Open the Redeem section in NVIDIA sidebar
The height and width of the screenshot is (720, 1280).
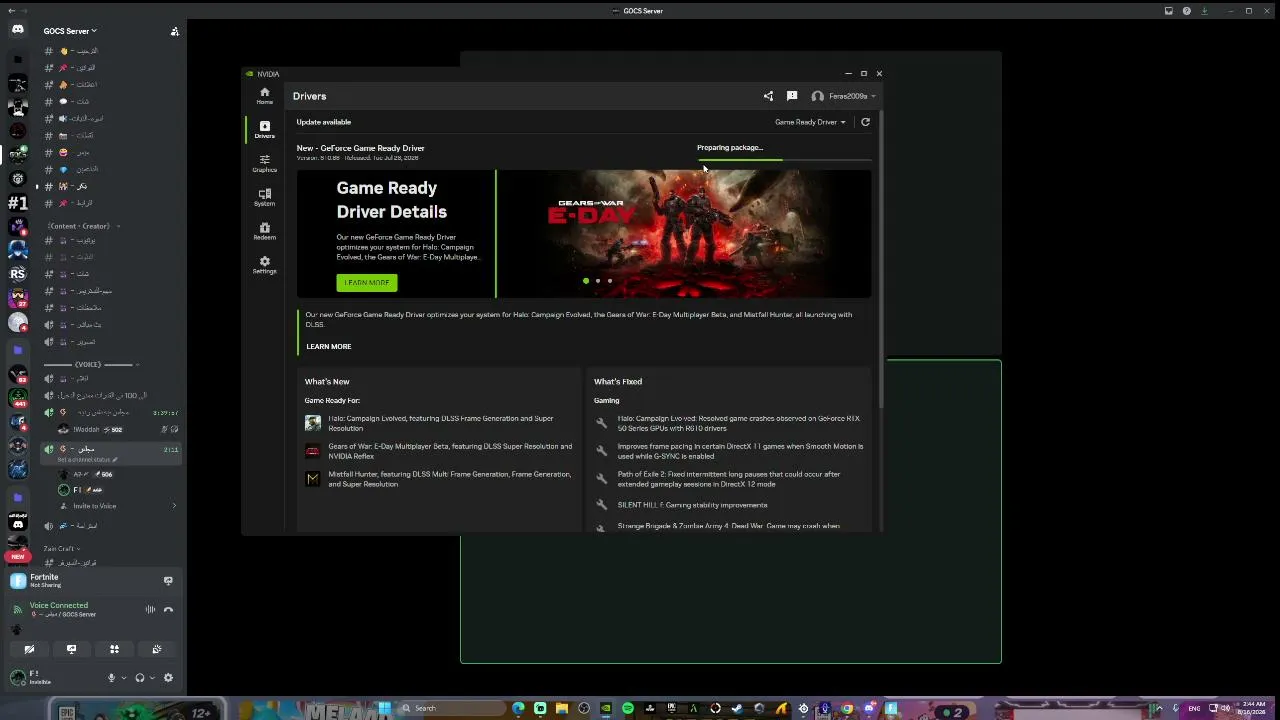pos(264,231)
